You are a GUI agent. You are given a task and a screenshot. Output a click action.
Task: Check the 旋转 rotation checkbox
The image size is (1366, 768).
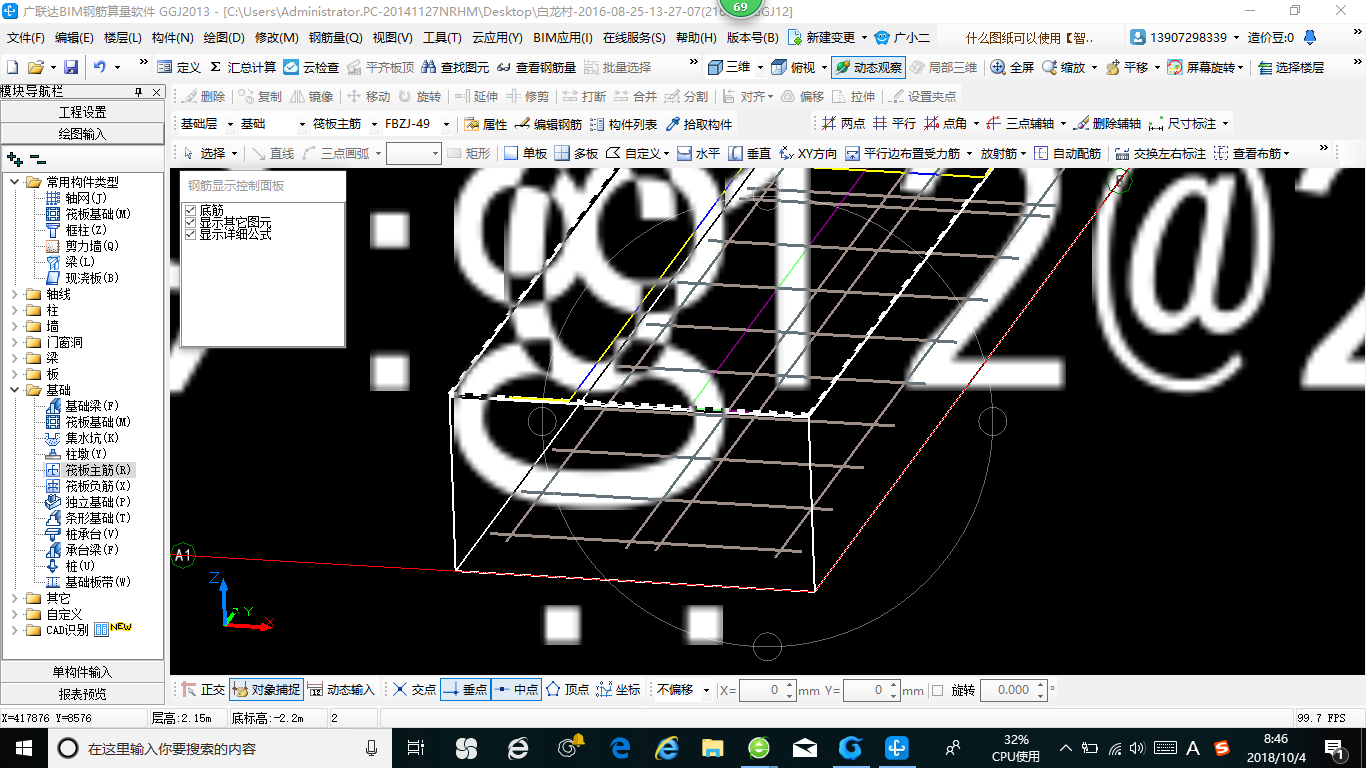click(937, 690)
